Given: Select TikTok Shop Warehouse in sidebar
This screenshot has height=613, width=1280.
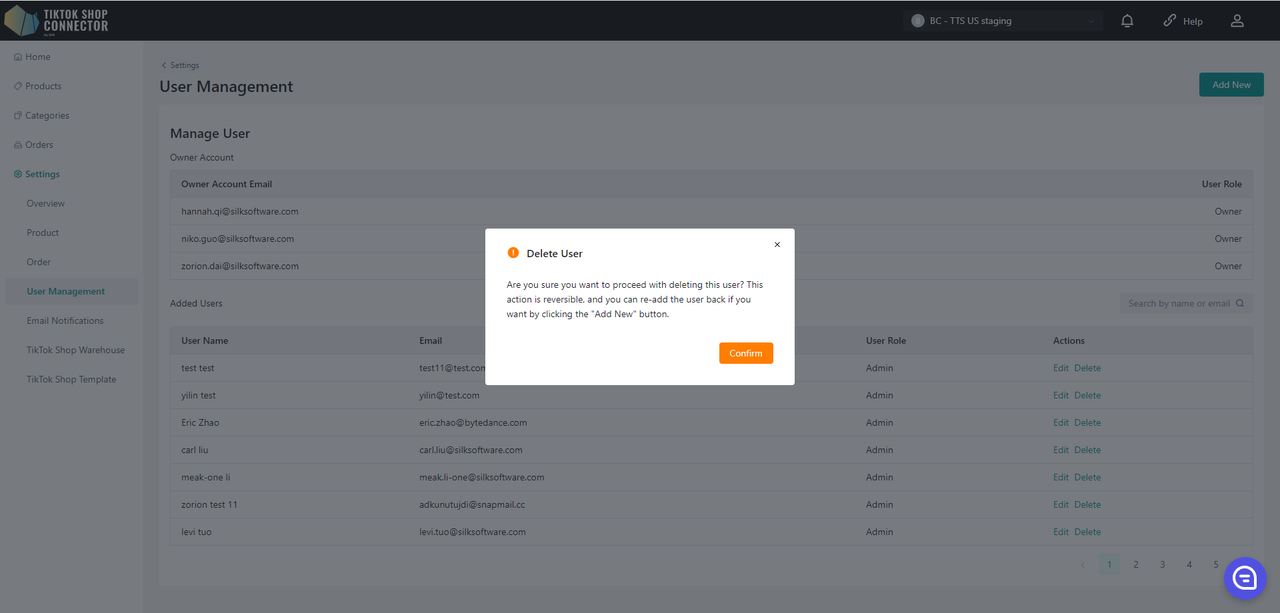Looking at the screenshot, I should point(76,350).
